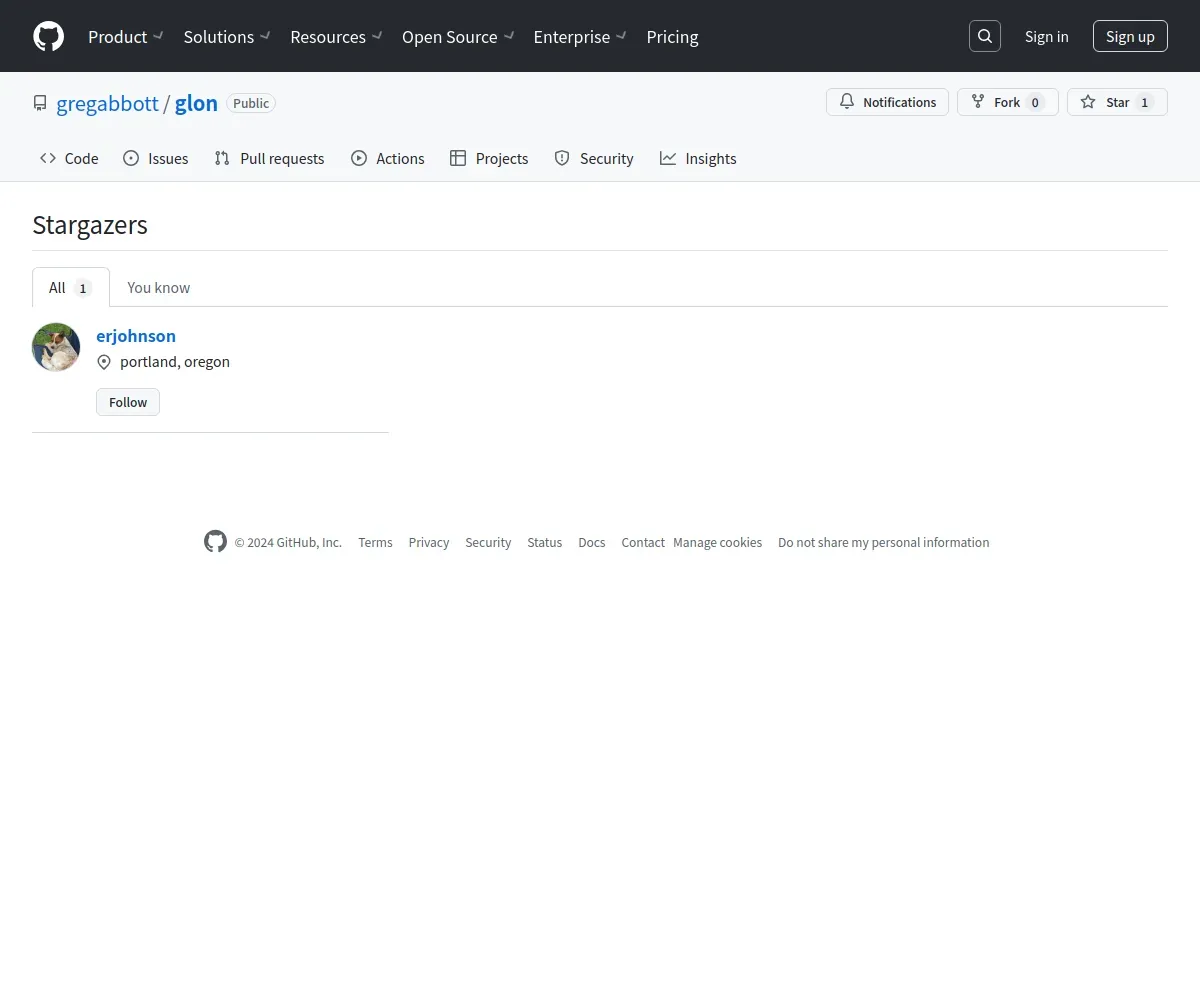Open the Pull requests tab
1200x1000 pixels.
coord(269,158)
